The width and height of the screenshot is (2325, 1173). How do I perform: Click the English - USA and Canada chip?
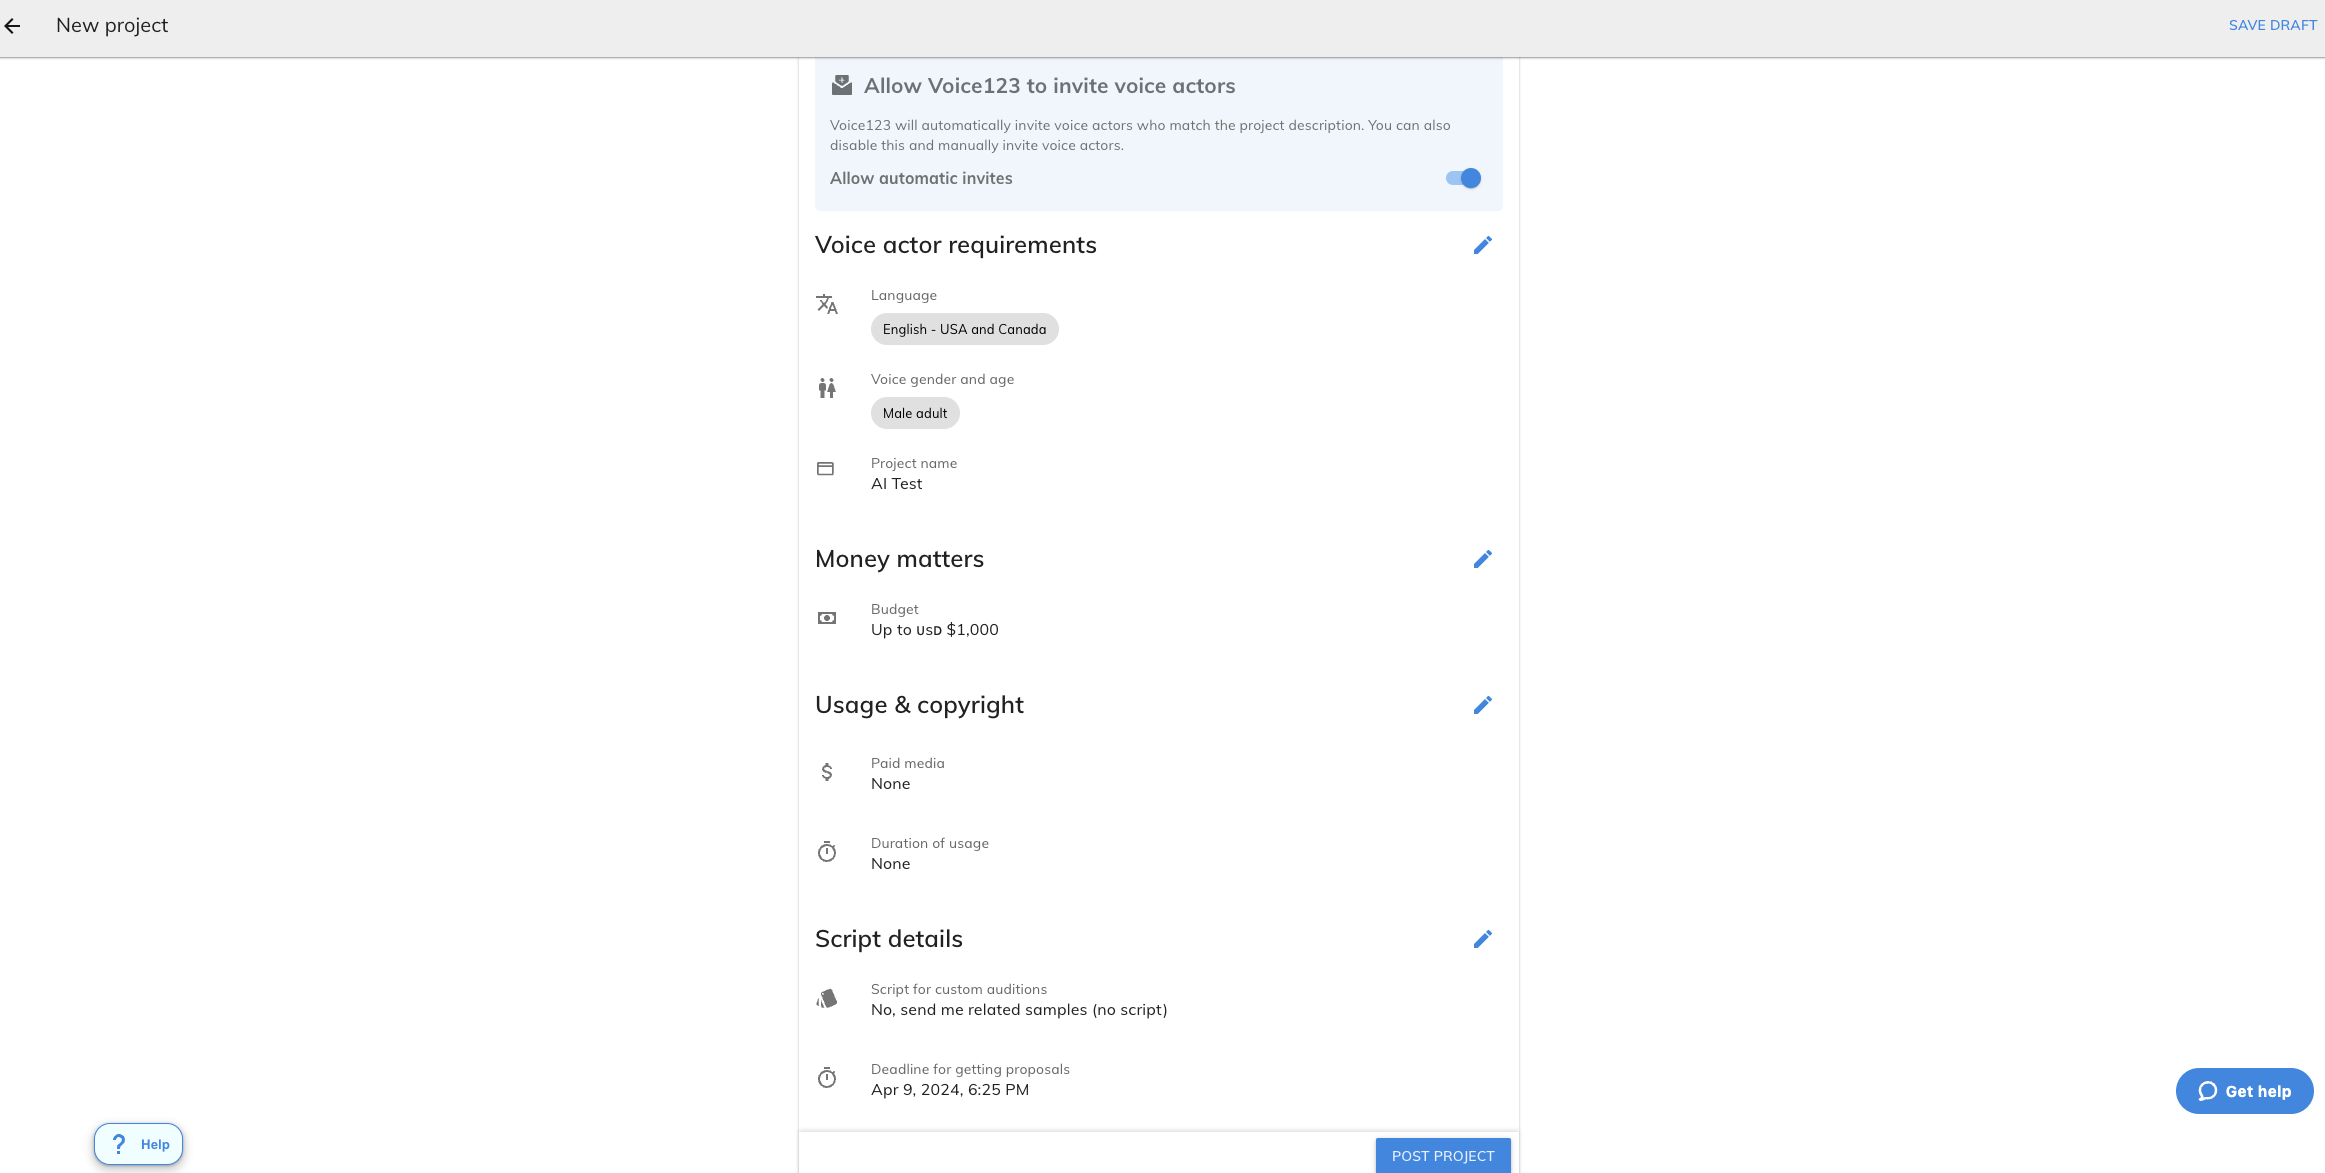coord(964,329)
